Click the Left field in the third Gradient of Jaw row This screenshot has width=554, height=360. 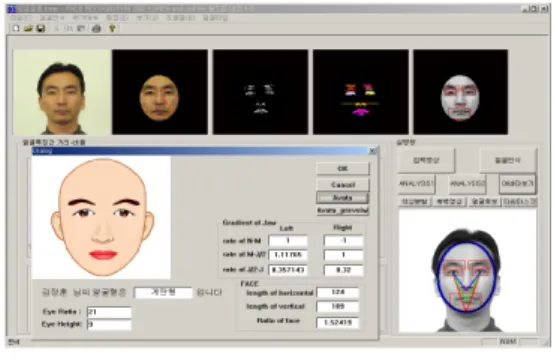pos(288,270)
